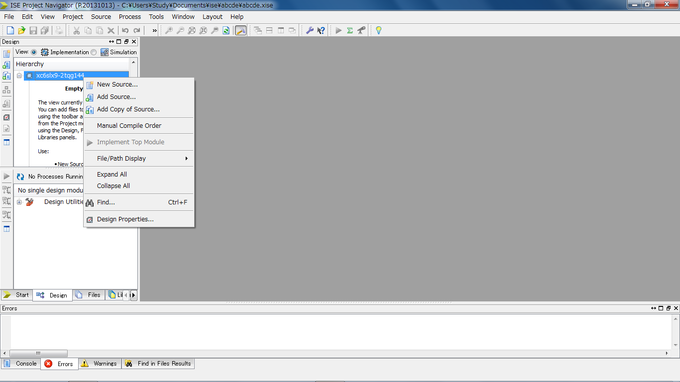
Task: Click the New file toolbar icon
Action: (x=10, y=30)
